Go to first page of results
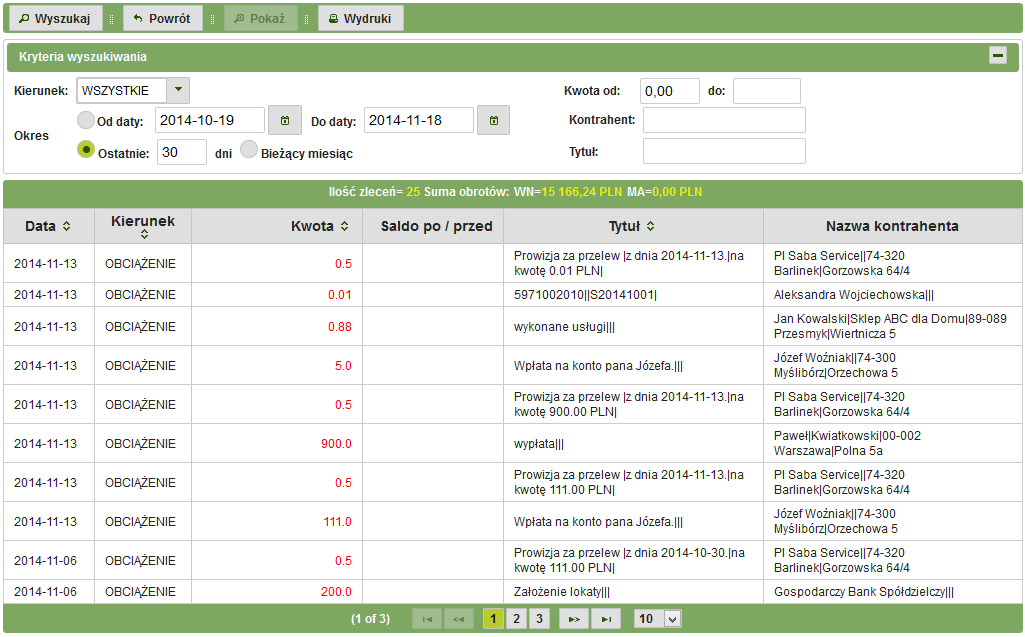This screenshot has width=1025, height=637. [427, 619]
